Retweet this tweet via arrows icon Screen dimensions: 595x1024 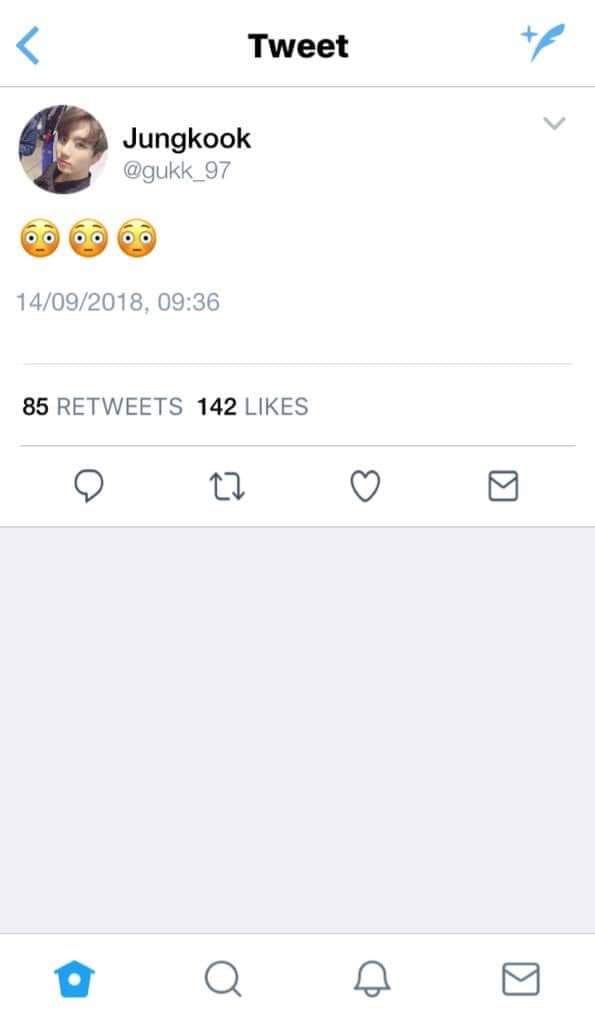coord(227,487)
